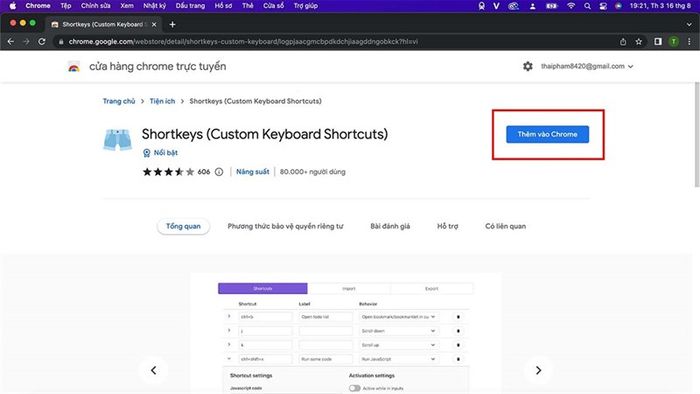Go back to previous page

(x=11, y=41)
